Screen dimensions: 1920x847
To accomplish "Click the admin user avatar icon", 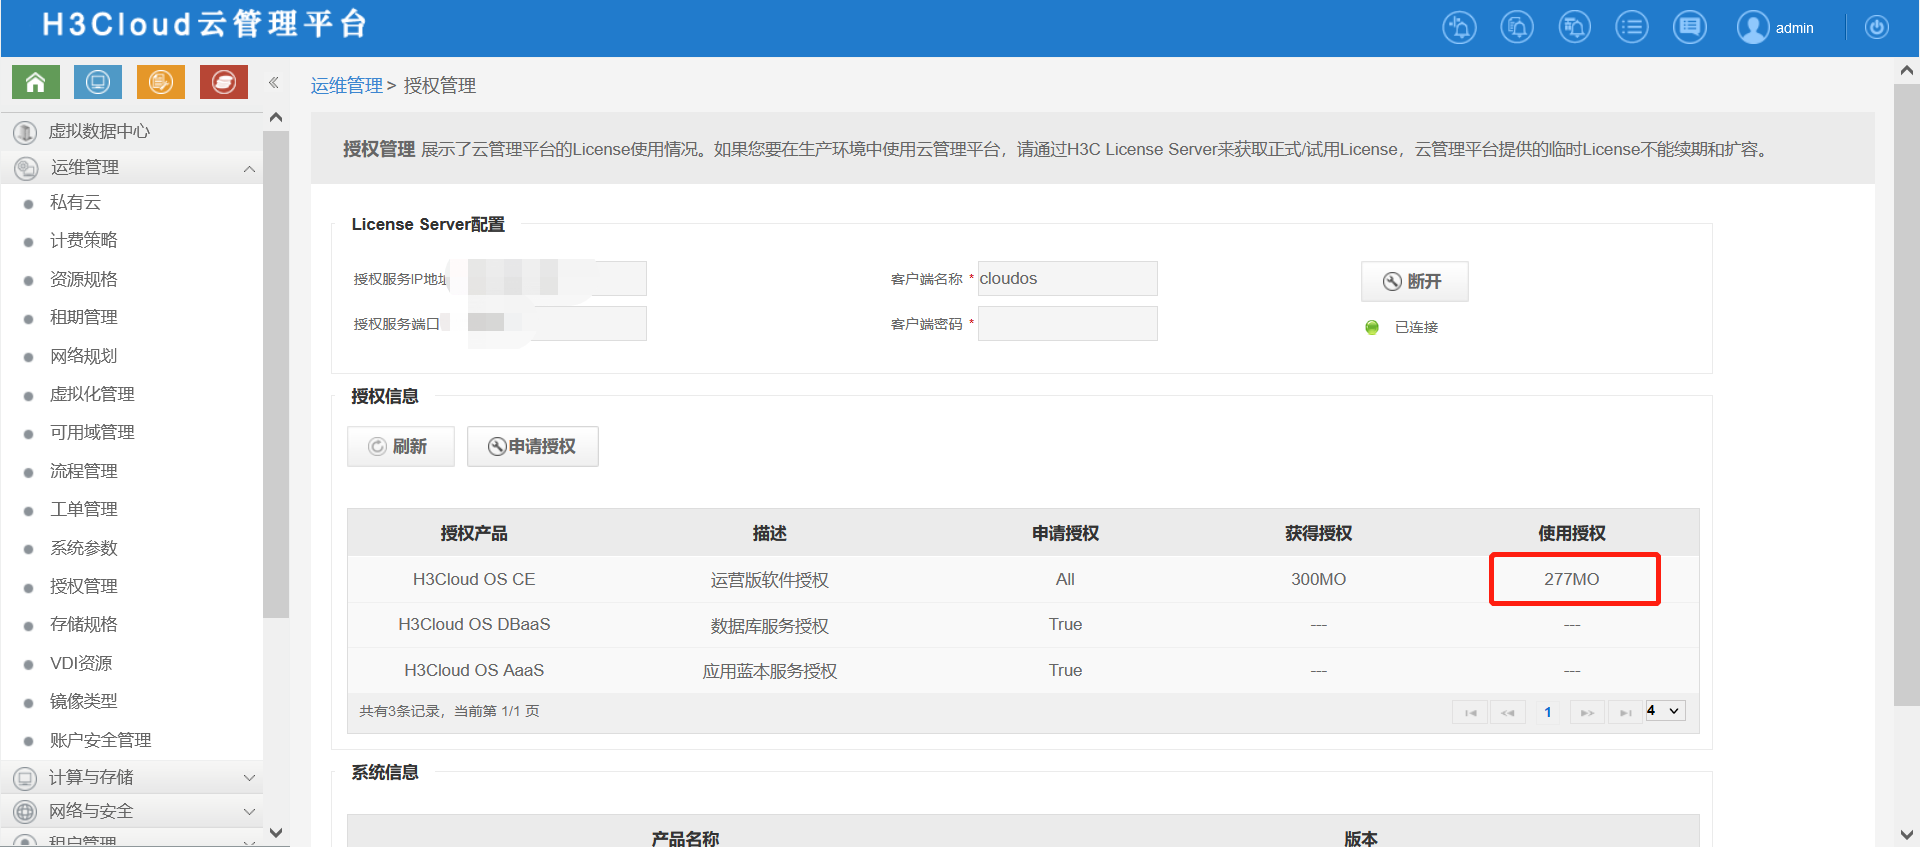I will point(1753,27).
